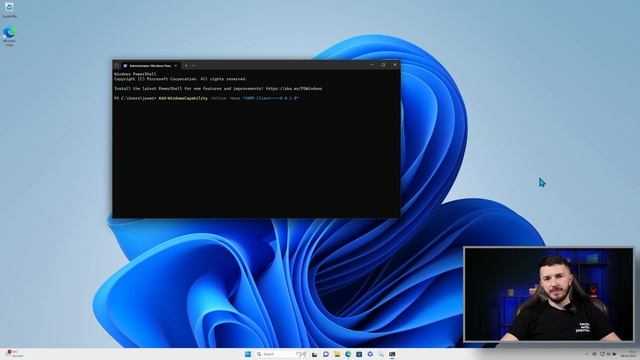Select the Administrator: Windows PowerShell tab
640x360 pixels.
[x=150, y=65]
